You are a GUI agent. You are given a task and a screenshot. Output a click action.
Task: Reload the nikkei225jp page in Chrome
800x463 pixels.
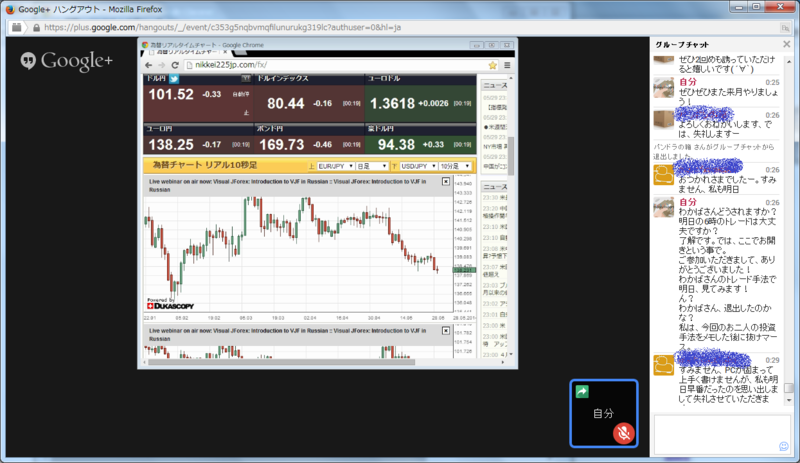pyautogui.click(x=175, y=65)
